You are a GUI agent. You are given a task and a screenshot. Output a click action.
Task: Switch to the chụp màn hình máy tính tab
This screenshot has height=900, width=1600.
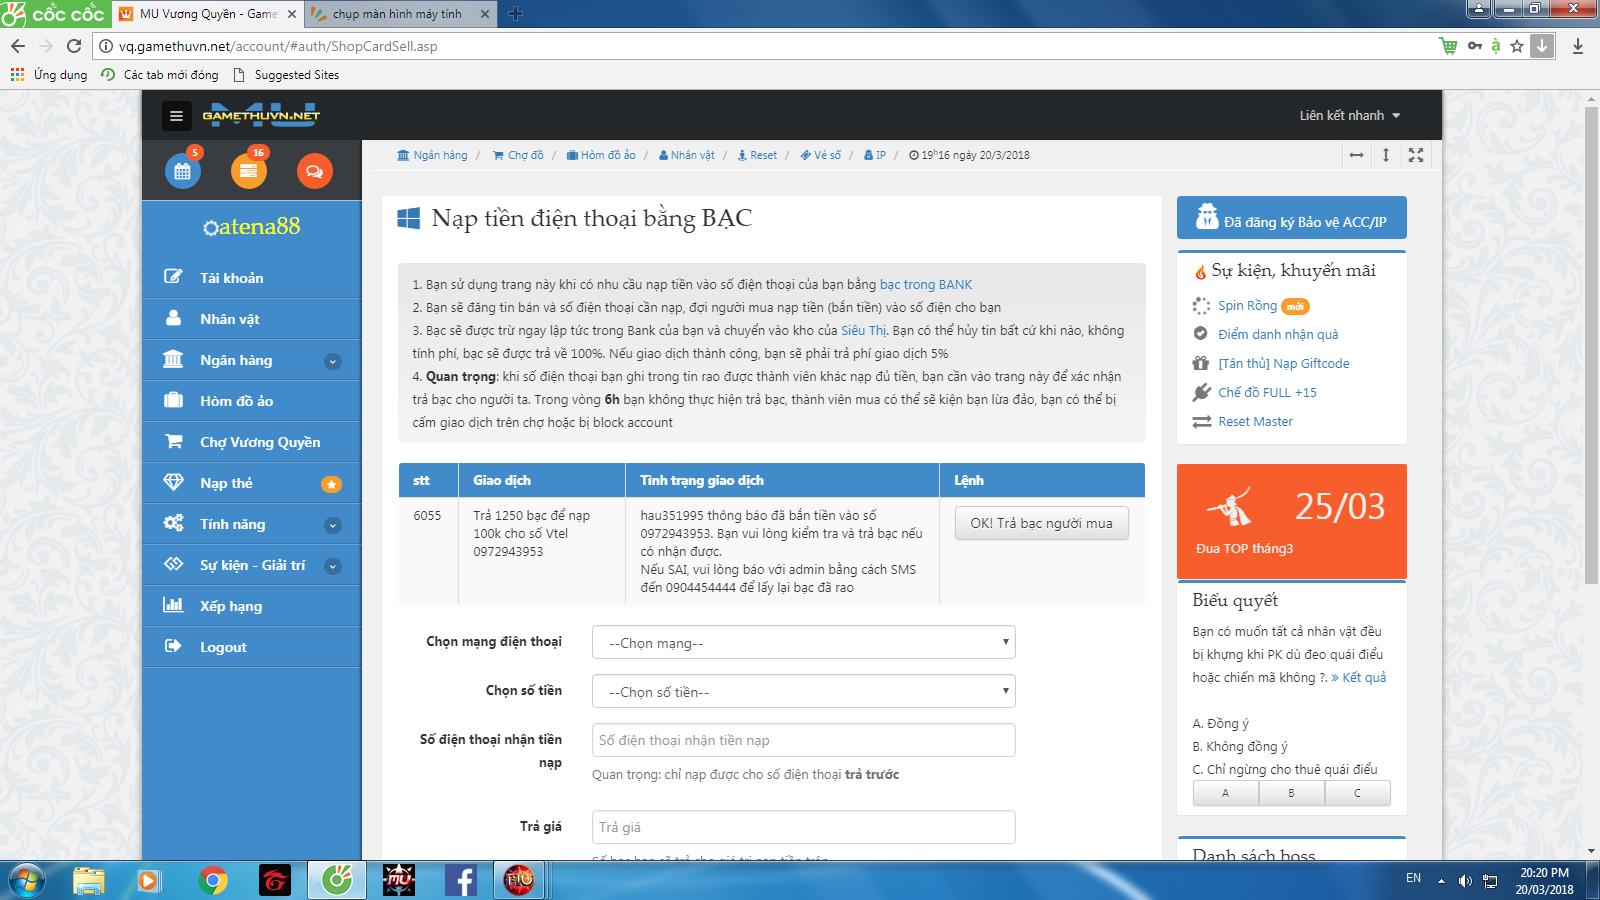pyautogui.click(x=397, y=14)
